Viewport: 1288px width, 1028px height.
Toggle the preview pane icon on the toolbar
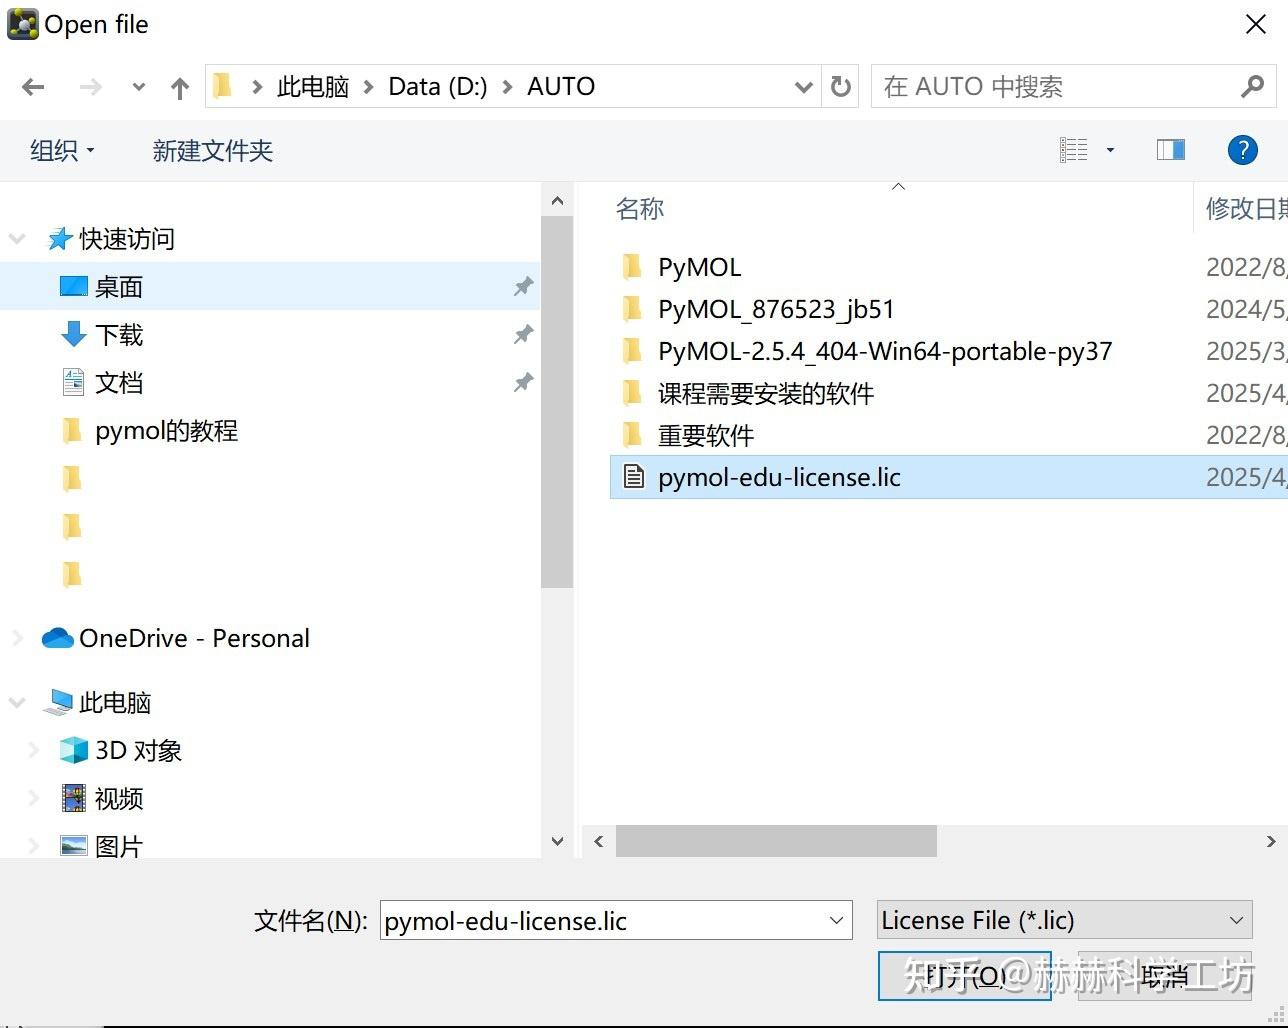pyautogui.click(x=1170, y=149)
